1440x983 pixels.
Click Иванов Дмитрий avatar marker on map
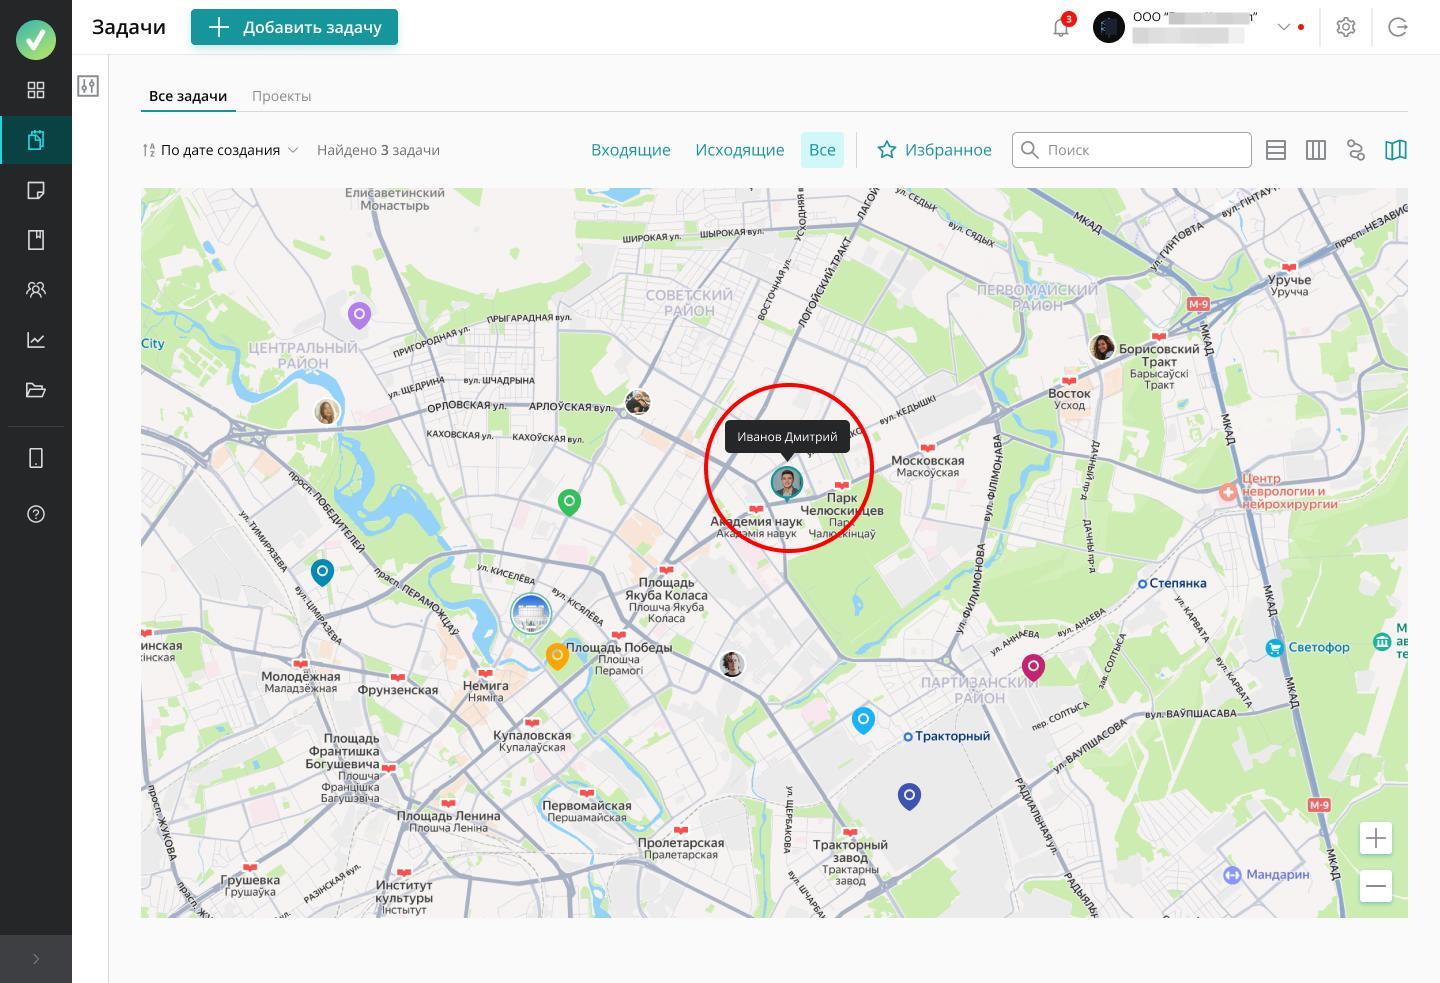click(x=787, y=482)
